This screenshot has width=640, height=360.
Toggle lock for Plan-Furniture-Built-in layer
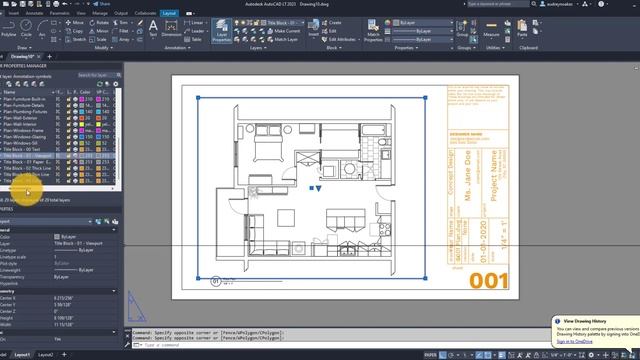tap(69, 99)
